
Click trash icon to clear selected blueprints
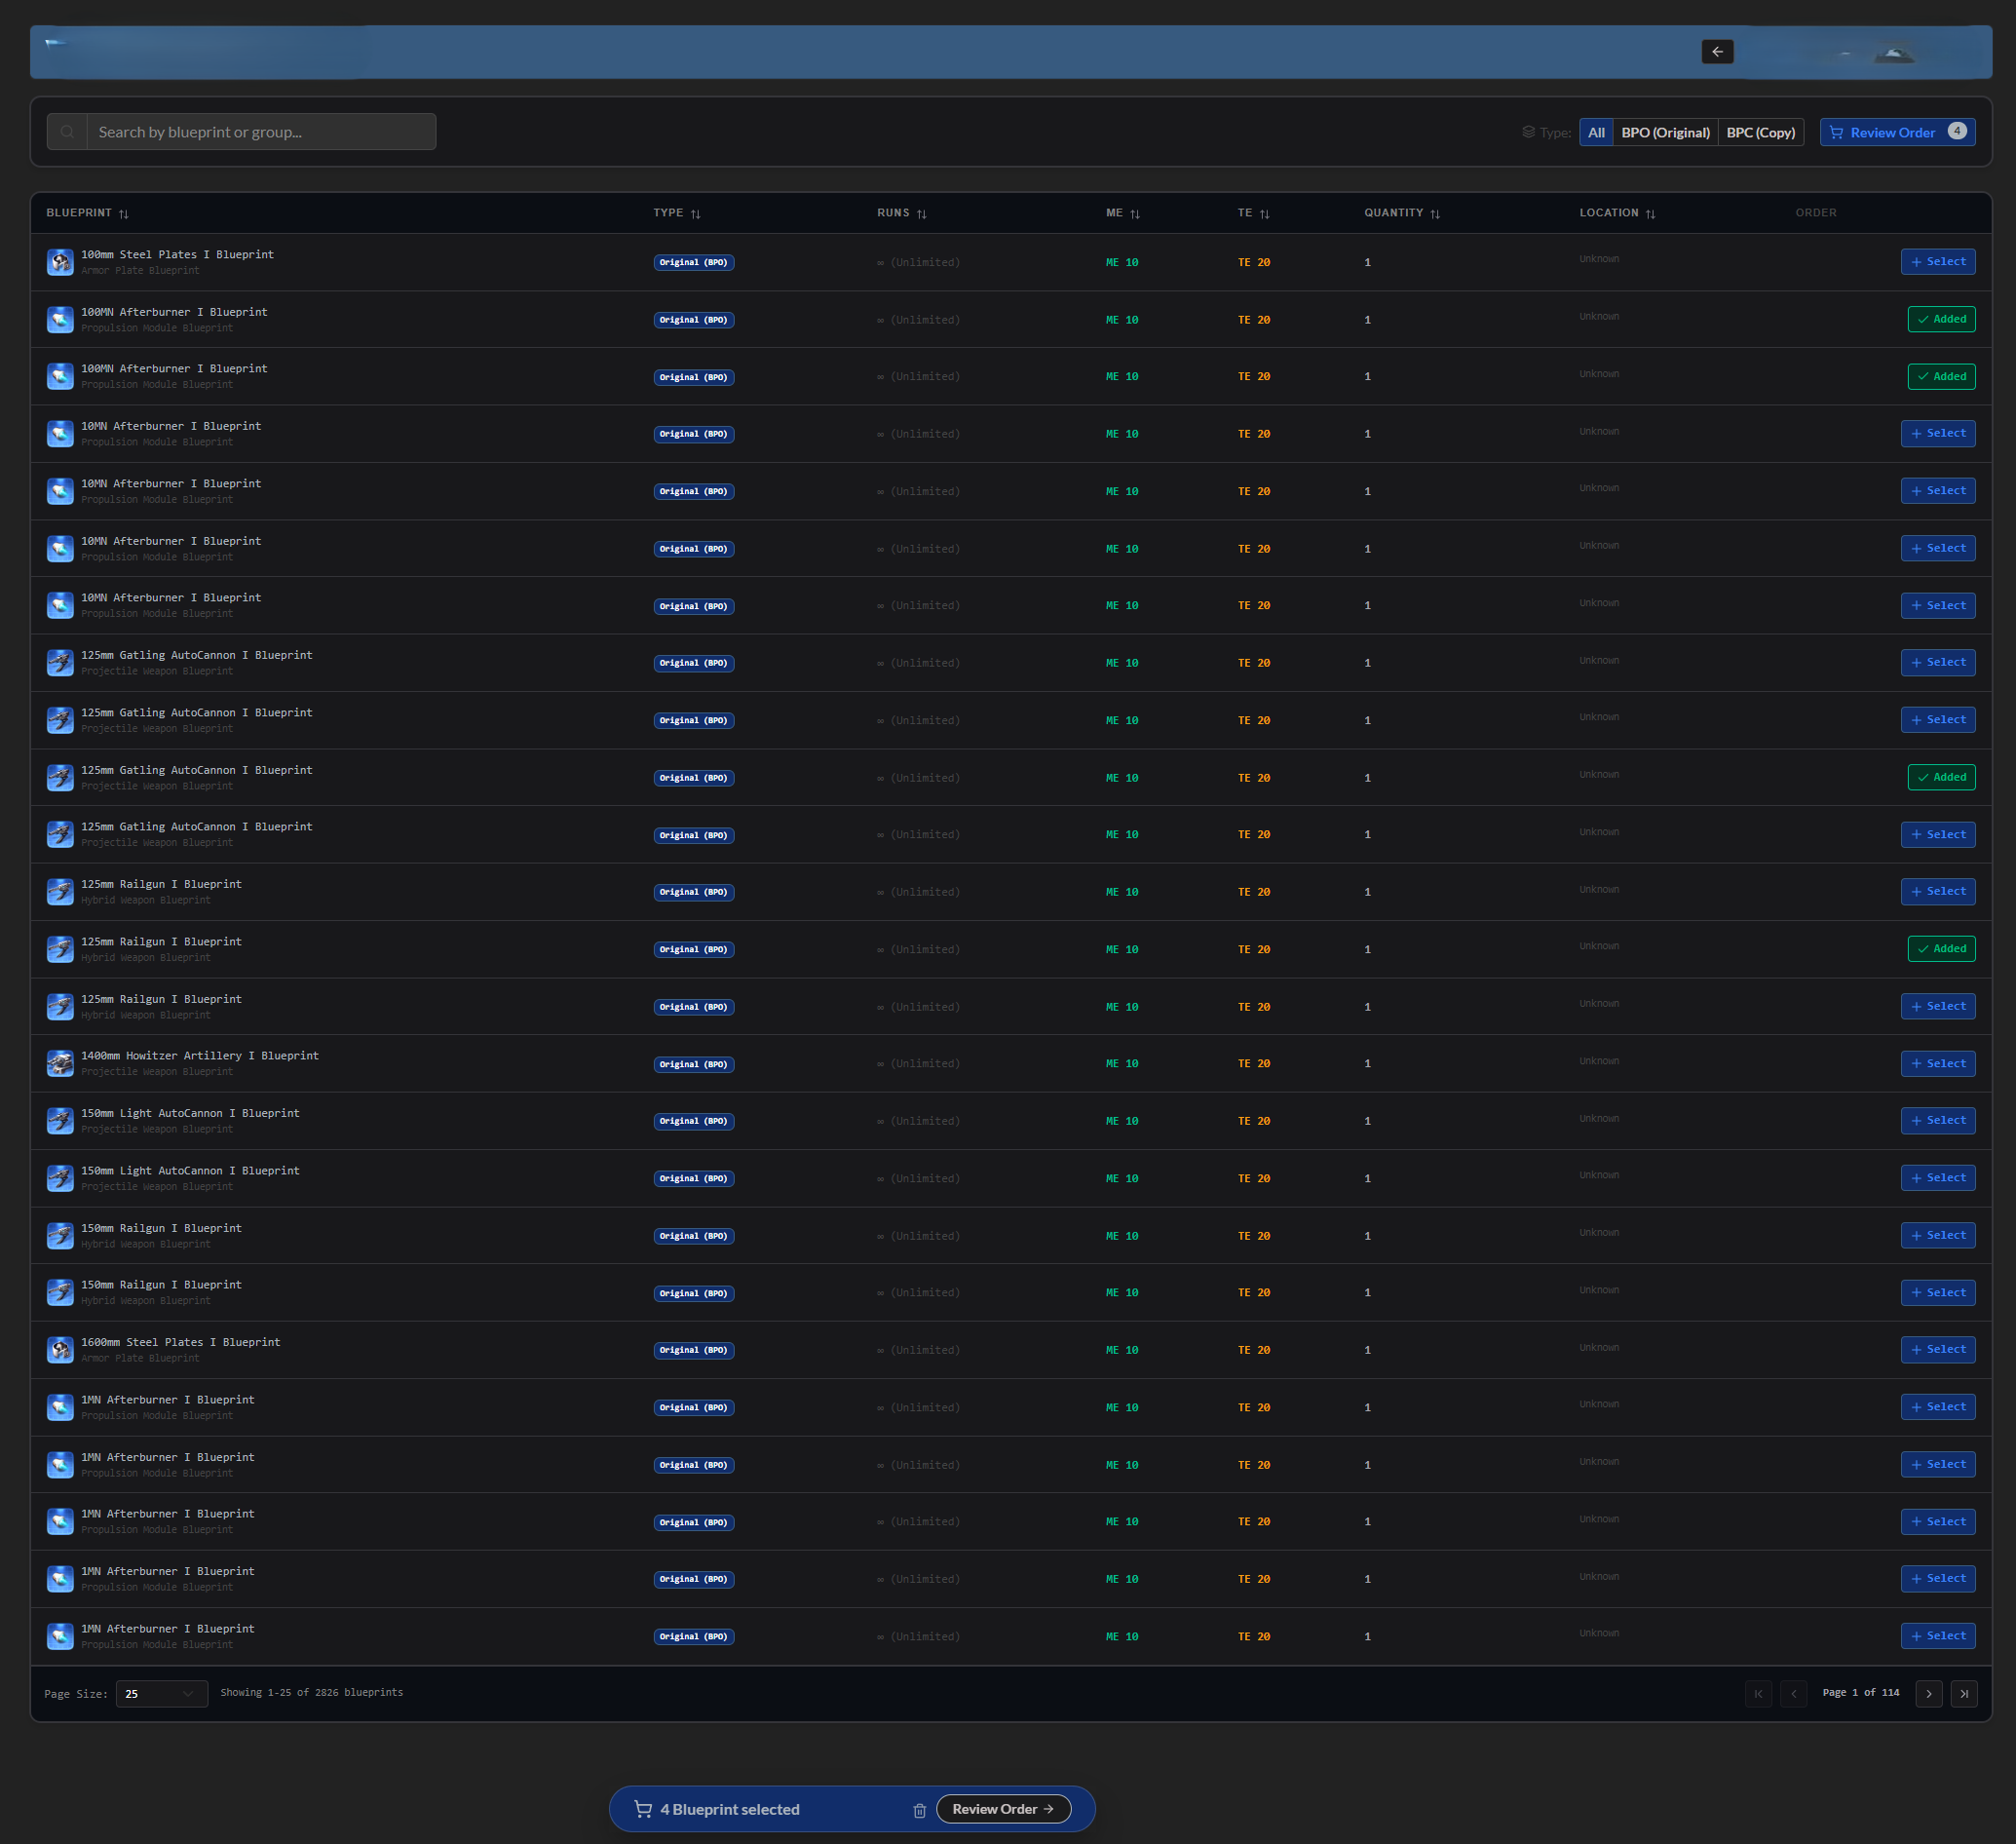coord(919,1810)
